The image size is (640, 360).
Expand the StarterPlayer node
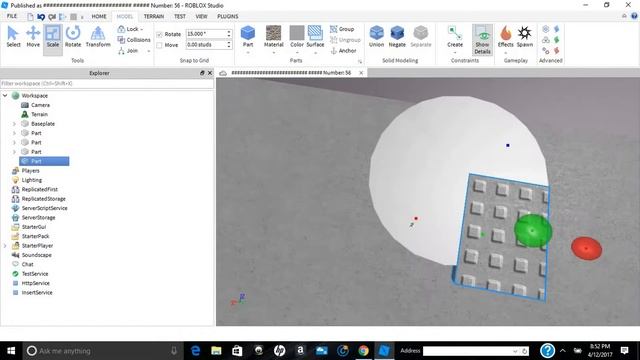point(5,246)
